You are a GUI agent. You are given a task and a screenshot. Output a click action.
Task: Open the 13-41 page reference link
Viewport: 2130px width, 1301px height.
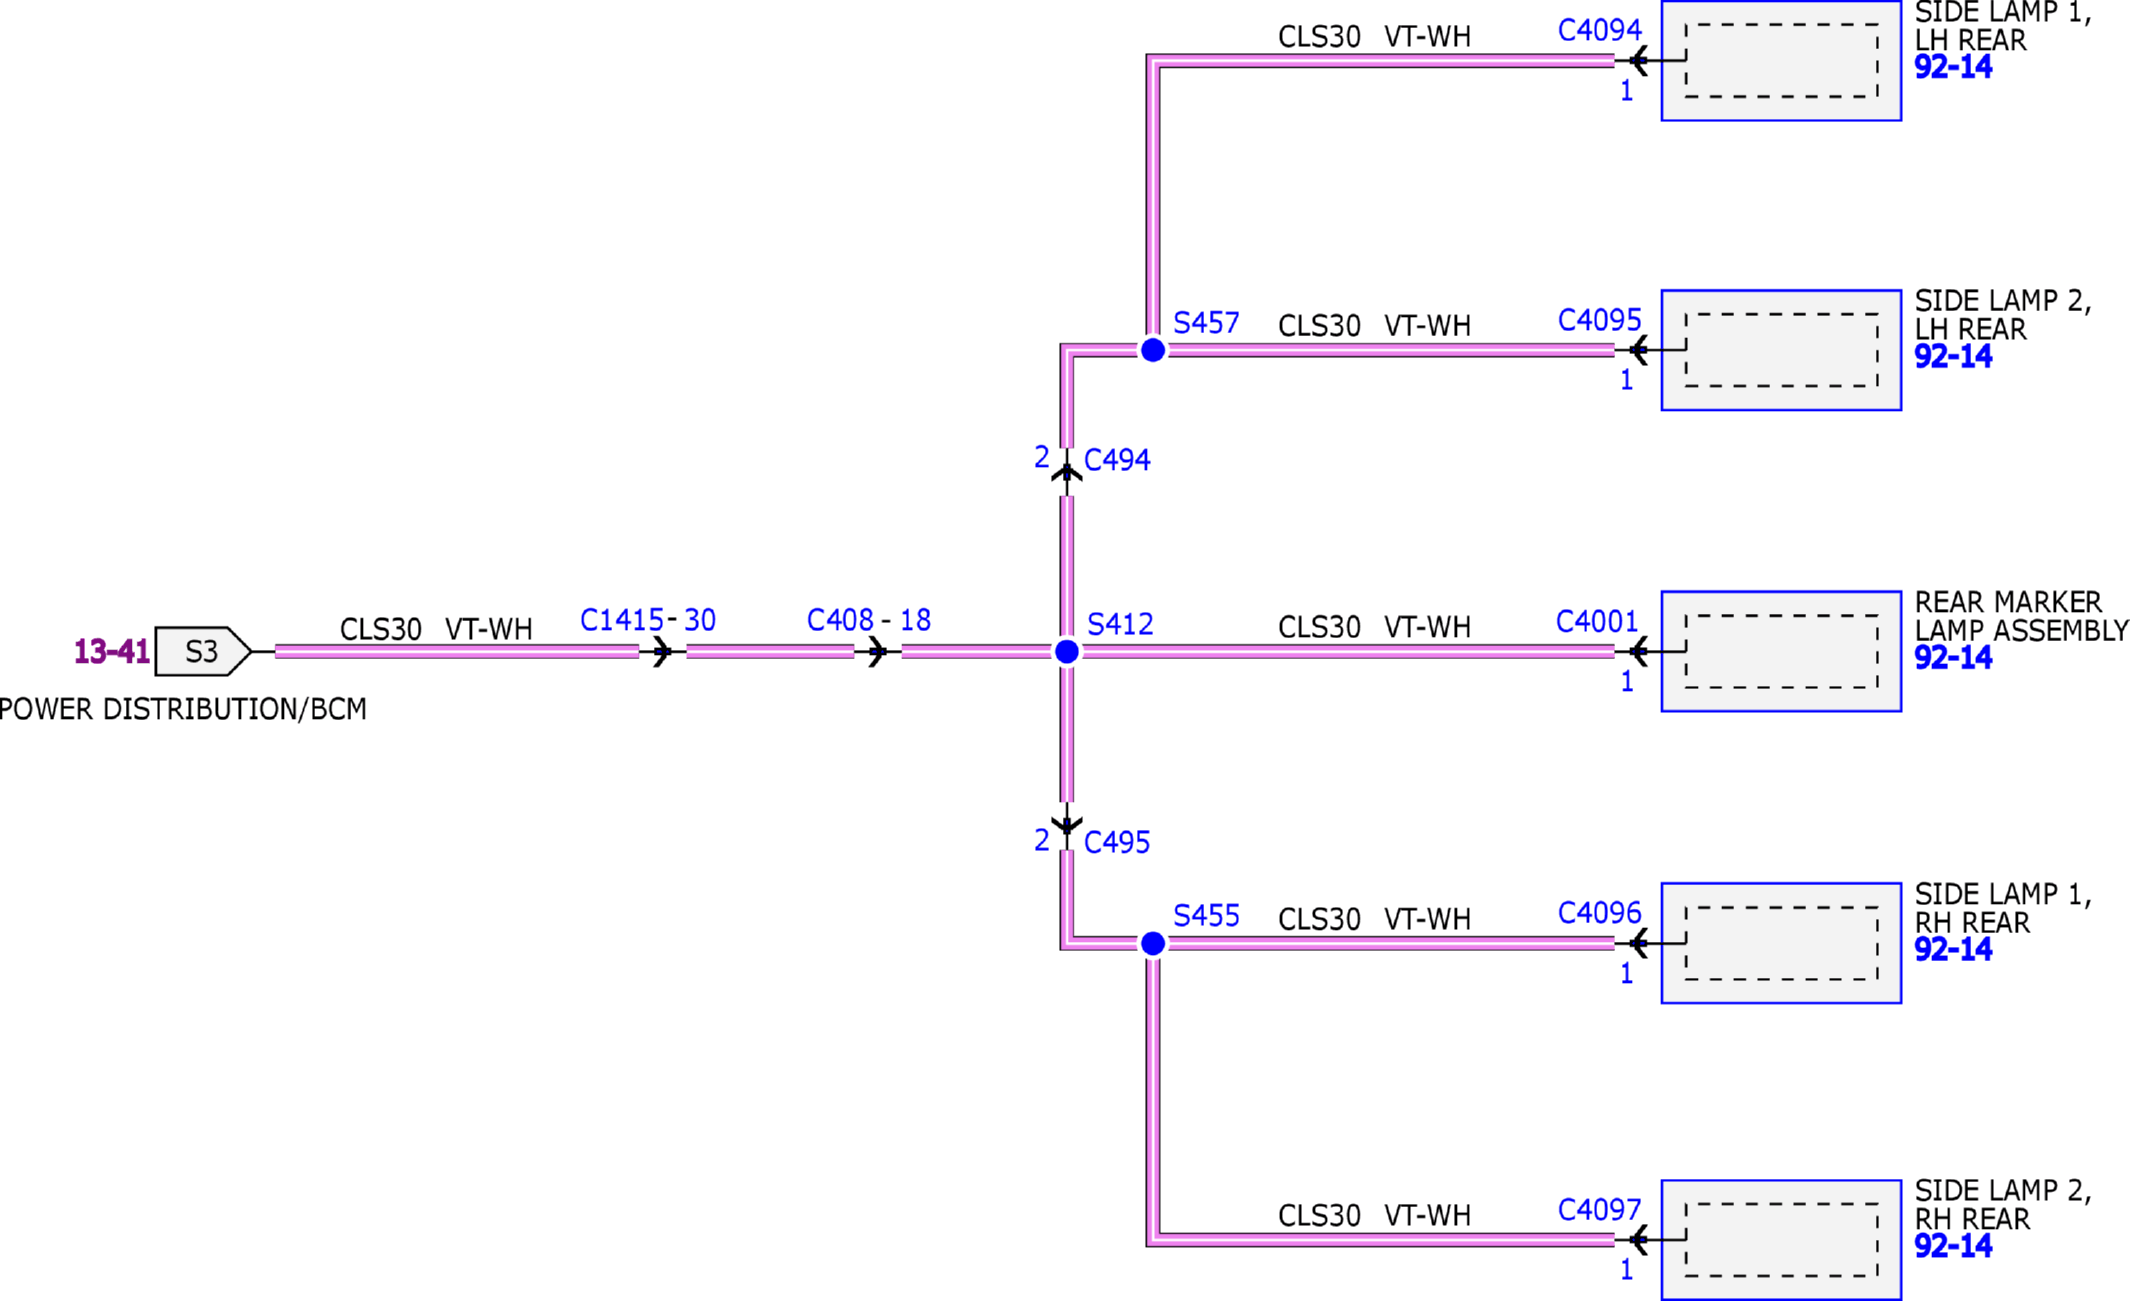coord(112,652)
